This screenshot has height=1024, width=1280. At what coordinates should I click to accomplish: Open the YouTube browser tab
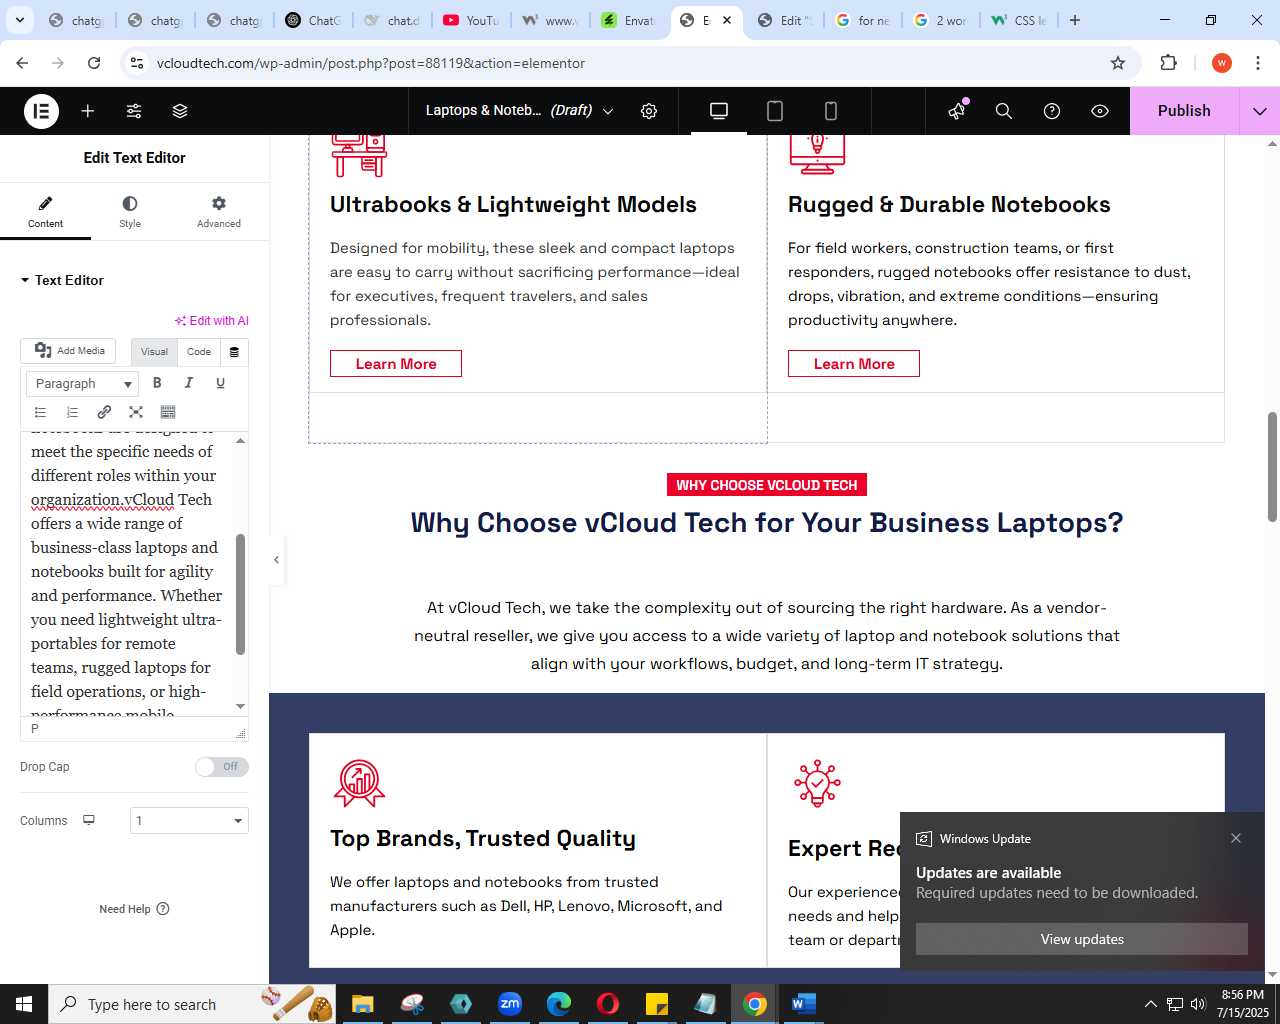click(471, 20)
